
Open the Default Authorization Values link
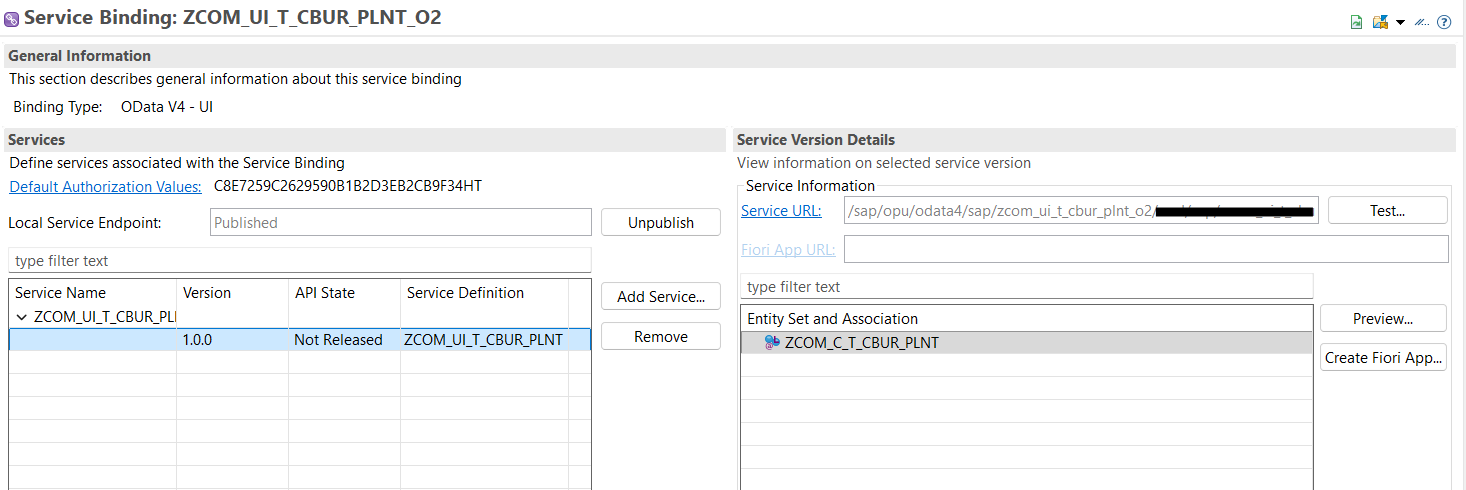click(x=105, y=186)
